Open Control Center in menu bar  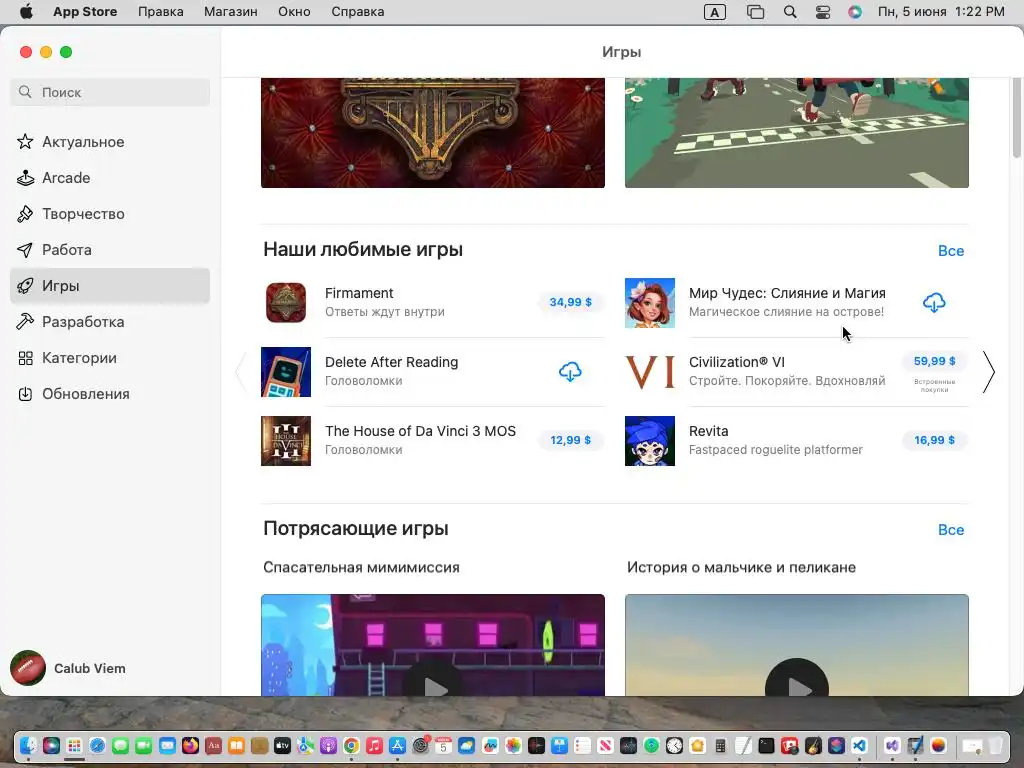tap(823, 12)
